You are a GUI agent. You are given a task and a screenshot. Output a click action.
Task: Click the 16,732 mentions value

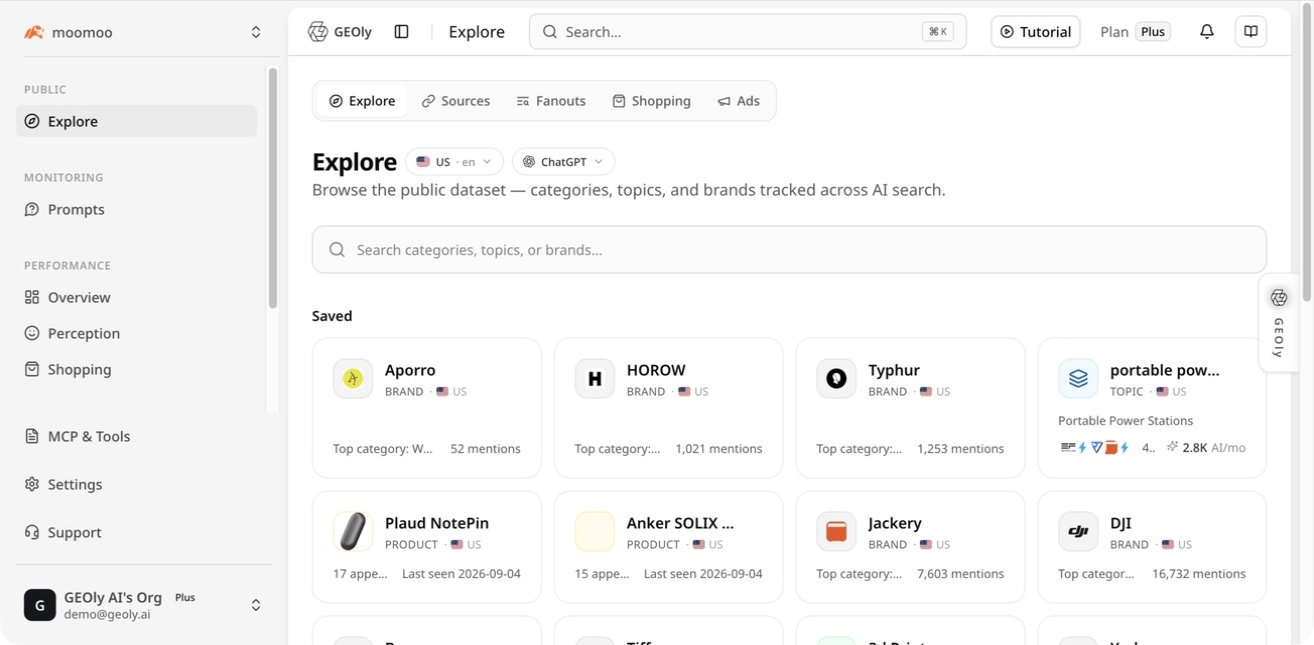[x=1199, y=574]
